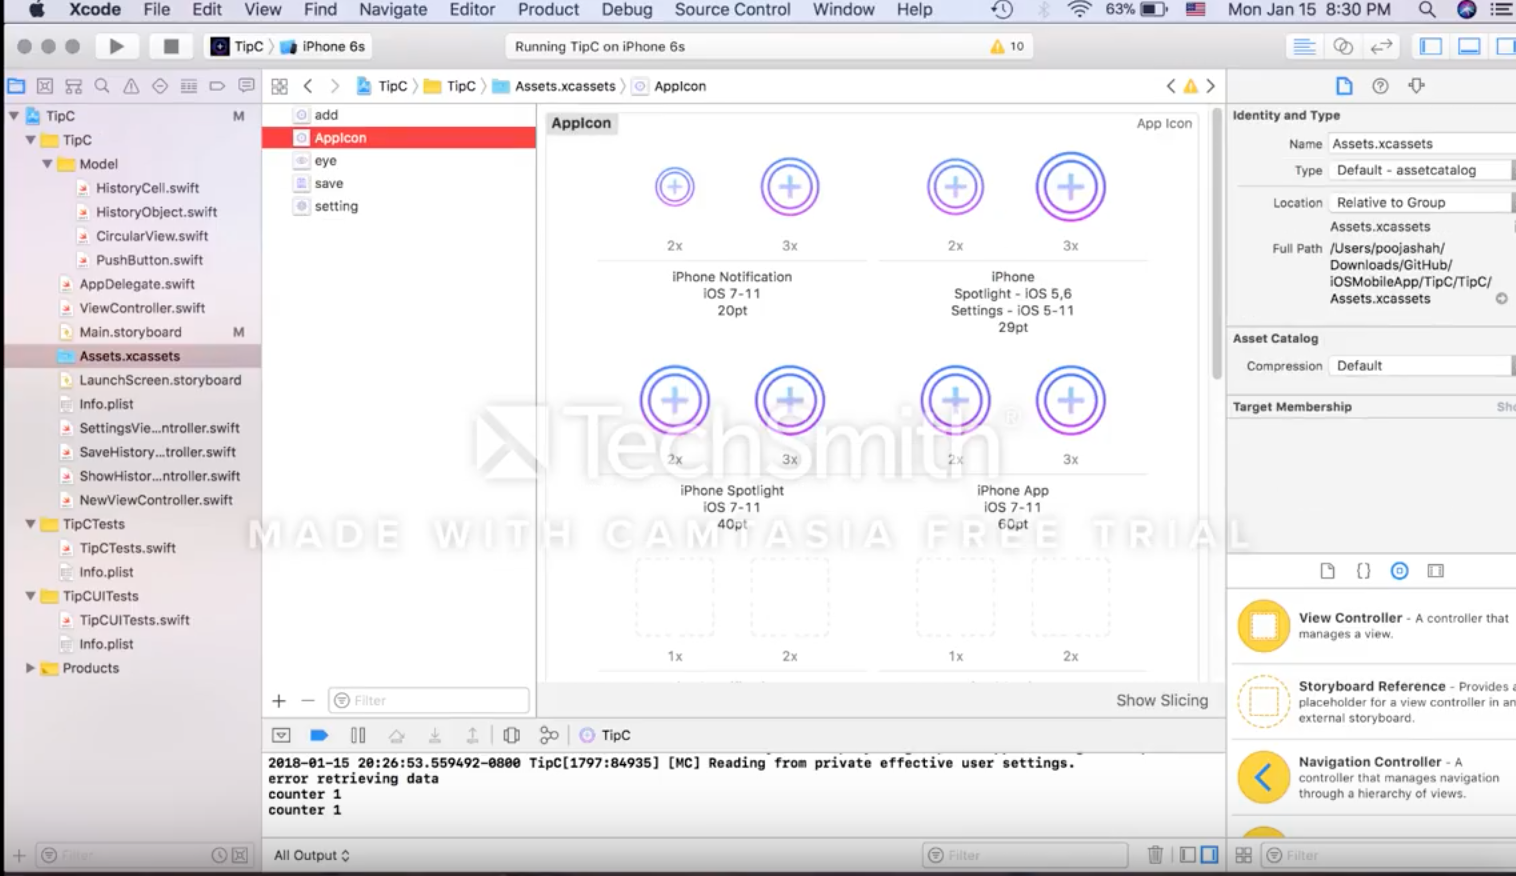1516x876 pixels.
Task: Open the Find navigator magnifier icon
Action: [x=102, y=86]
